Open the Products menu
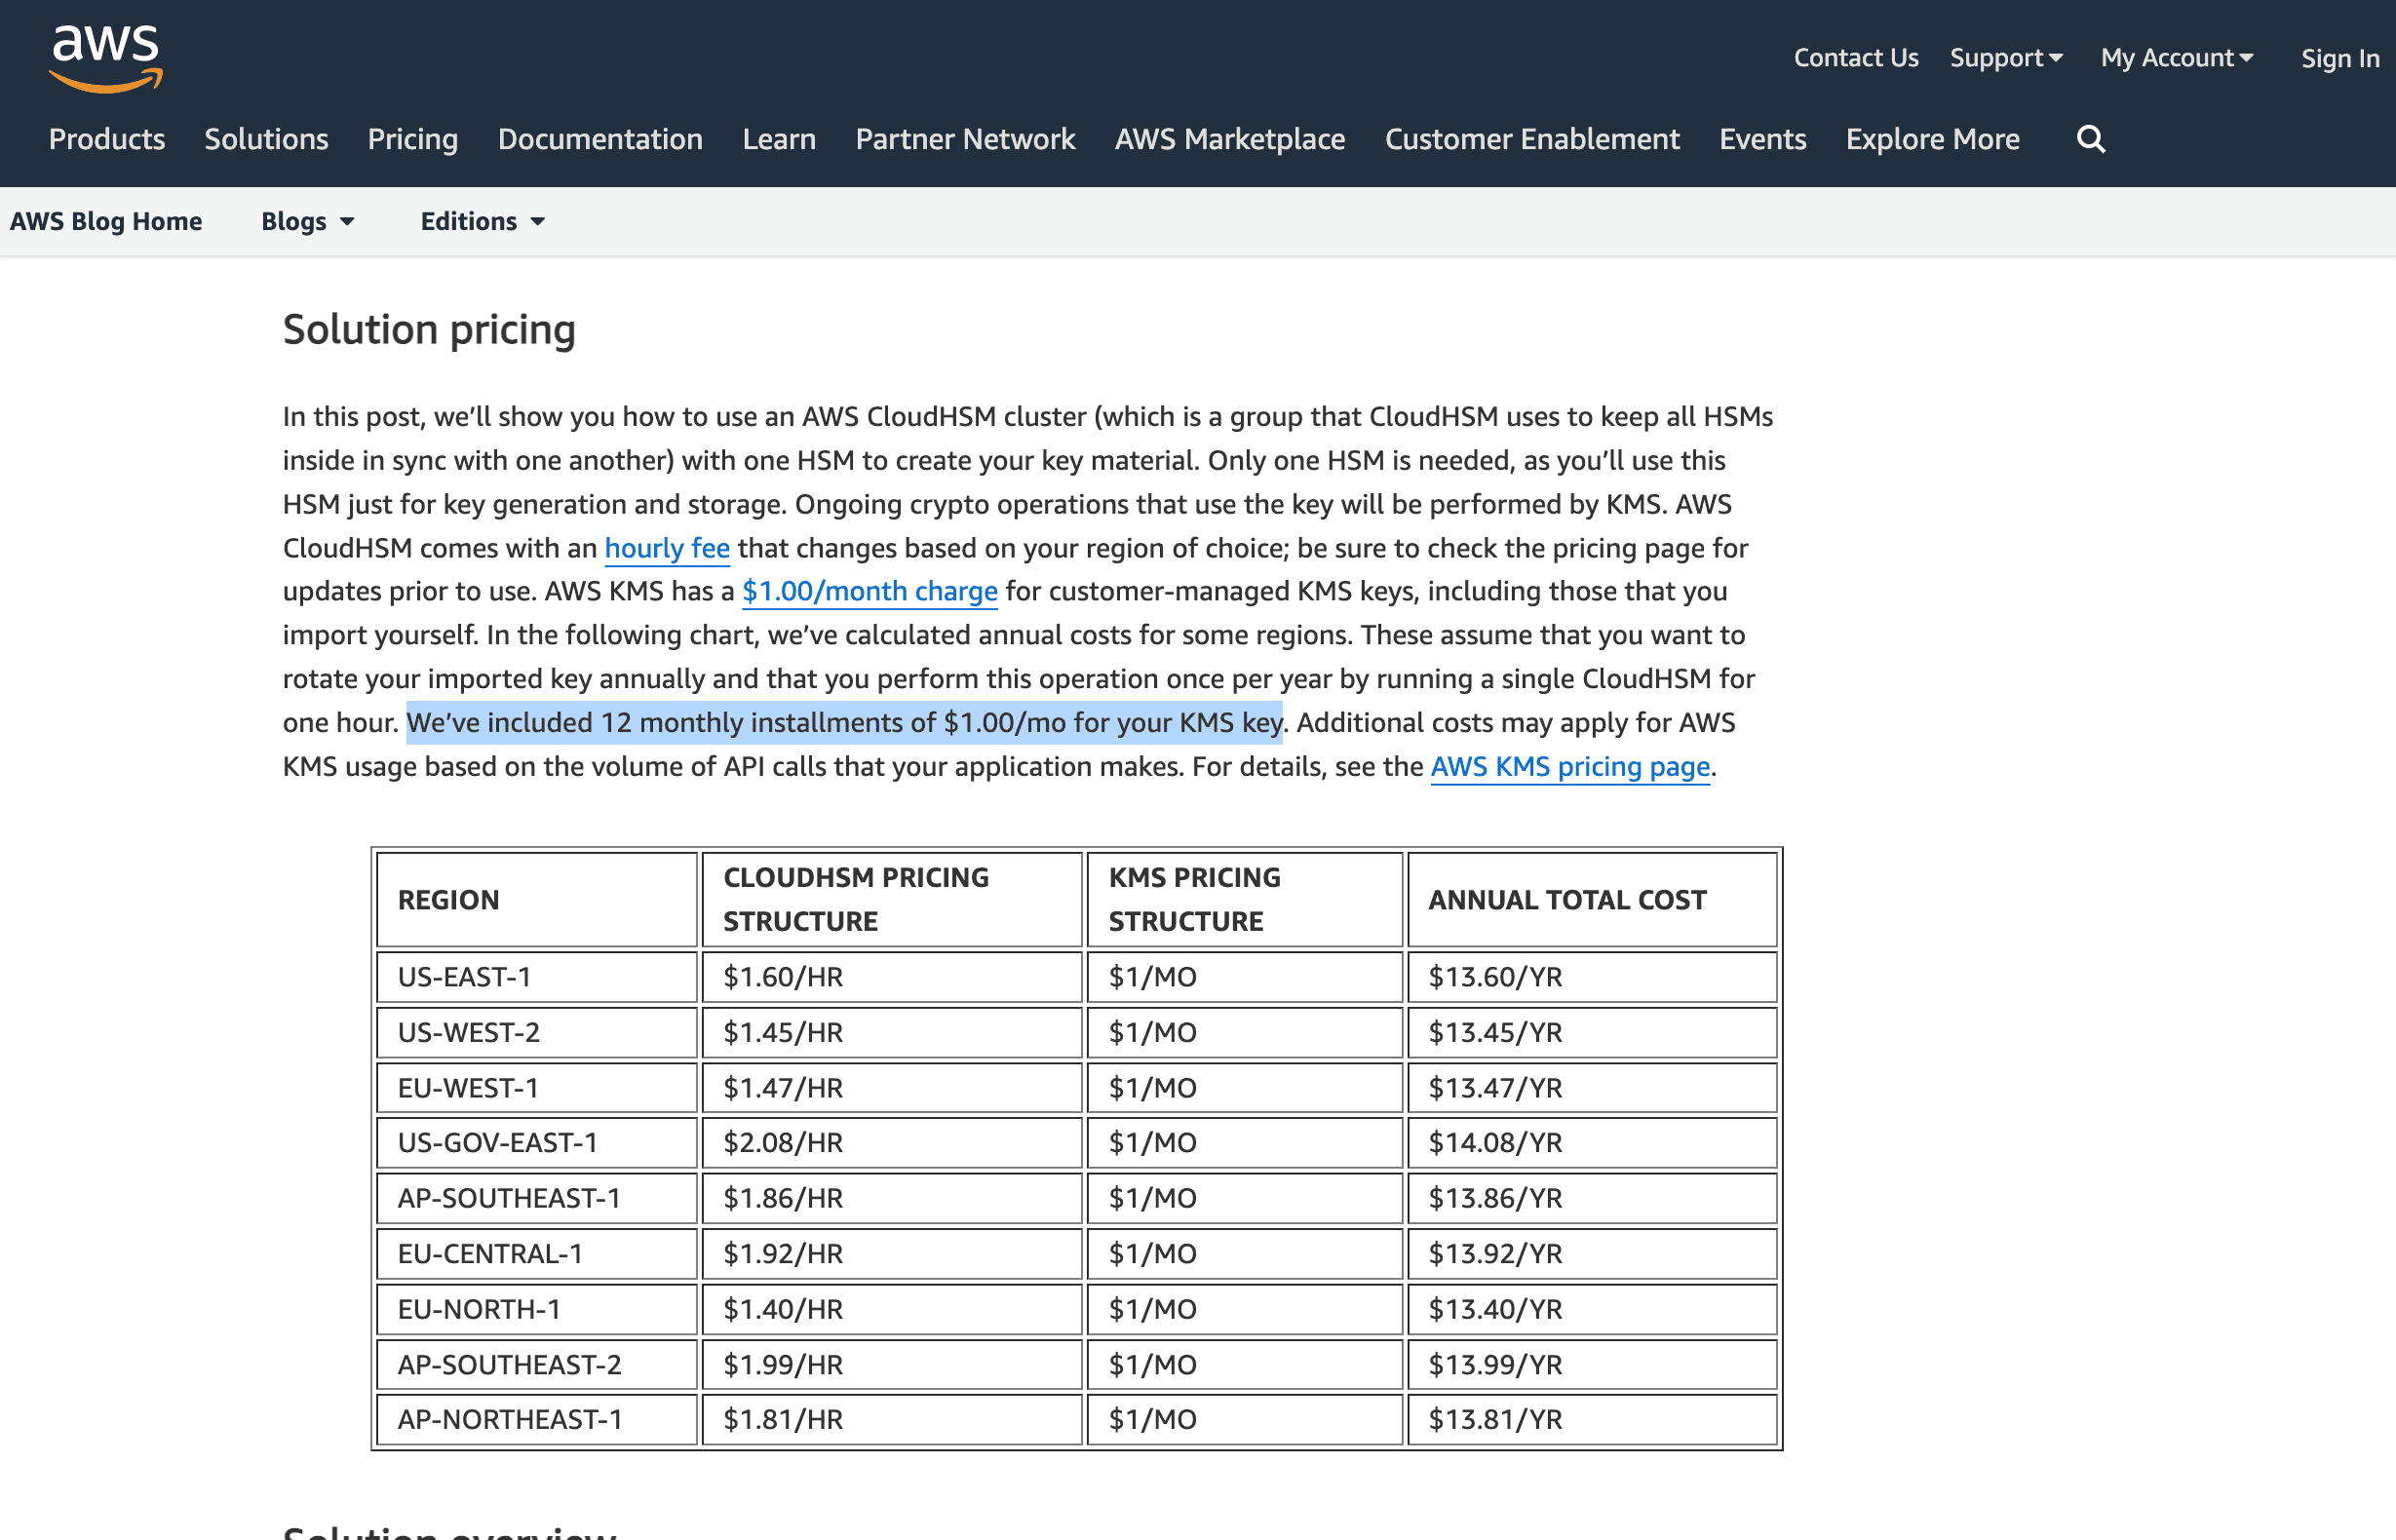The image size is (2396, 1540). click(x=107, y=139)
